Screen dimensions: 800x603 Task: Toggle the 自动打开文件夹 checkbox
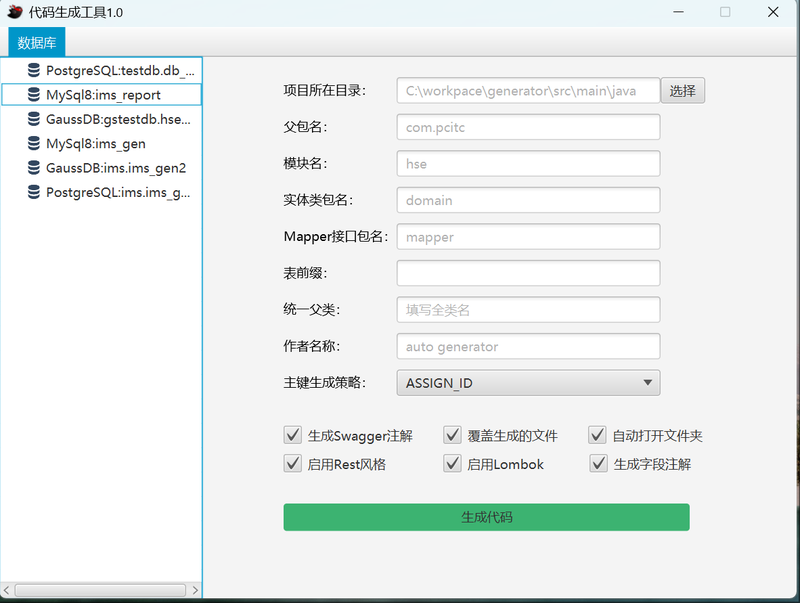click(597, 435)
